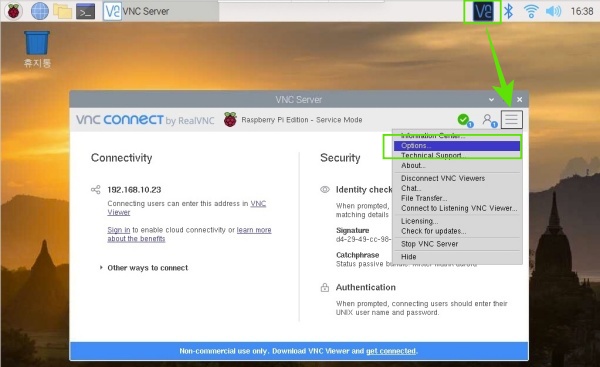The height and width of the screenshot is (367, 600).
Task: Open About... from the menu
Action: (457, 165)
